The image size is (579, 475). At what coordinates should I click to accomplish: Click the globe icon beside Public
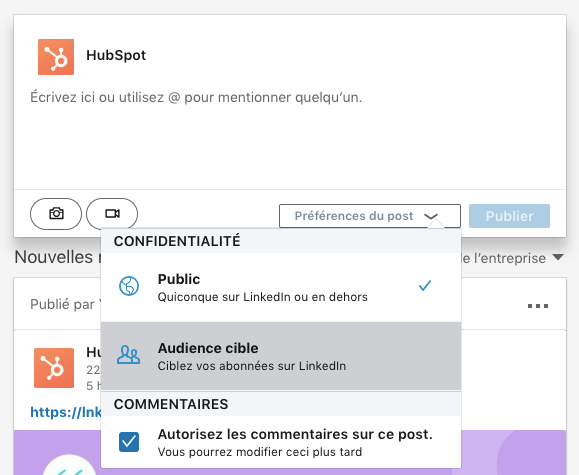coord(129,286)
